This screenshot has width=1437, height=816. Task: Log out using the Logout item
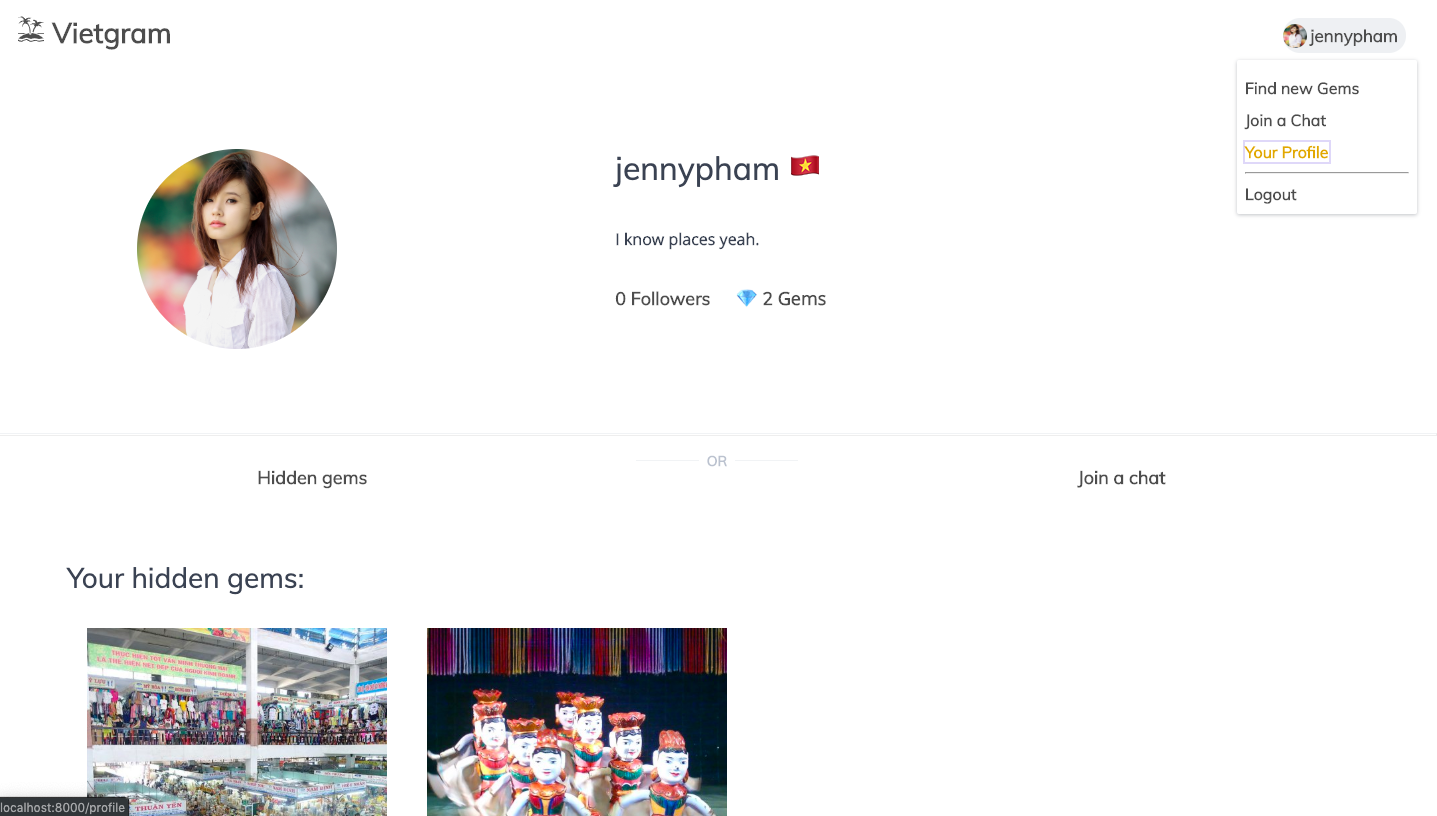click(1270, 194)
